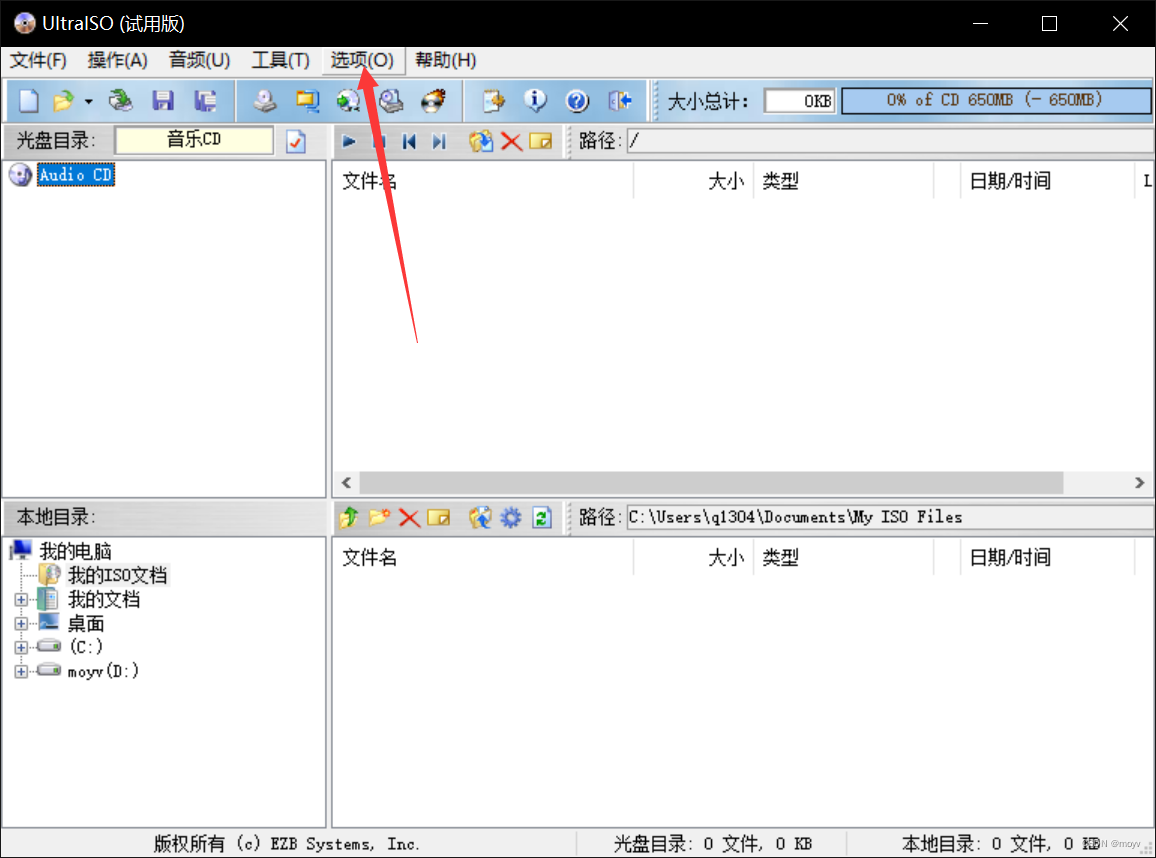This screenshot has height=858, width=1156.
Task: Open the 工具(T) menu
Action: [280, 60]
